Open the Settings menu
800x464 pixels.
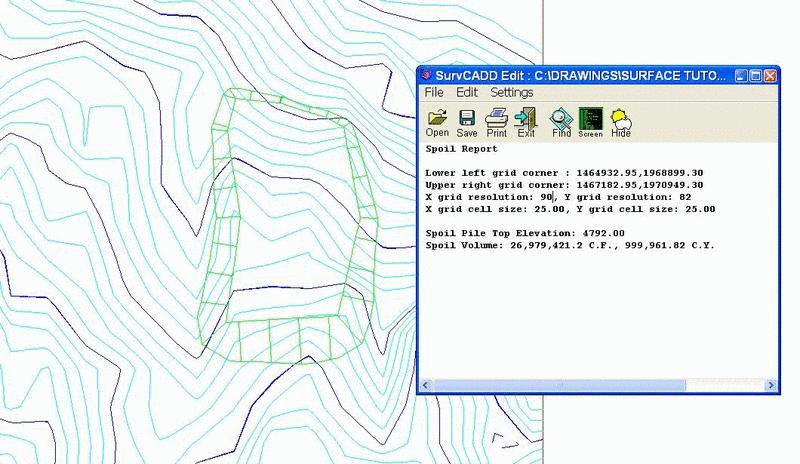(512, 92)
